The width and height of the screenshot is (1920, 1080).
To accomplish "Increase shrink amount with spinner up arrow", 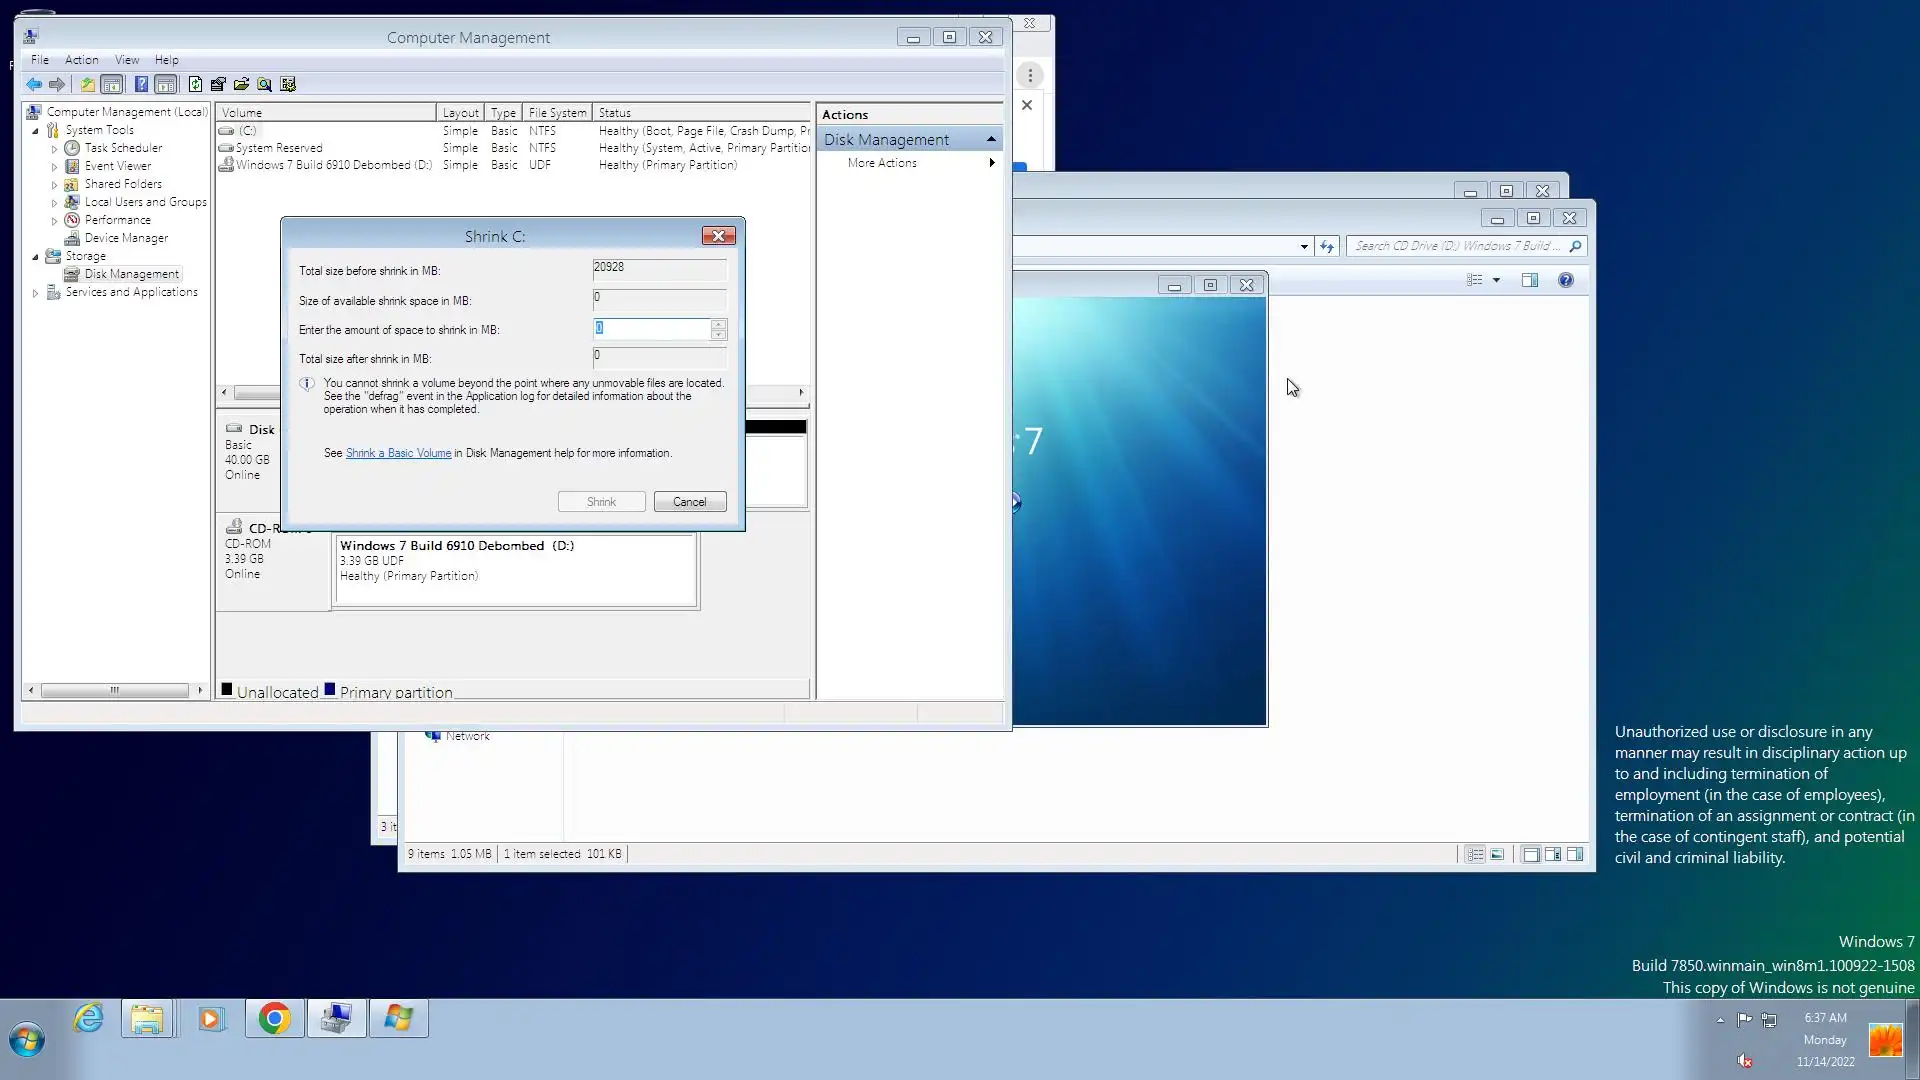I will click(718, 323).
